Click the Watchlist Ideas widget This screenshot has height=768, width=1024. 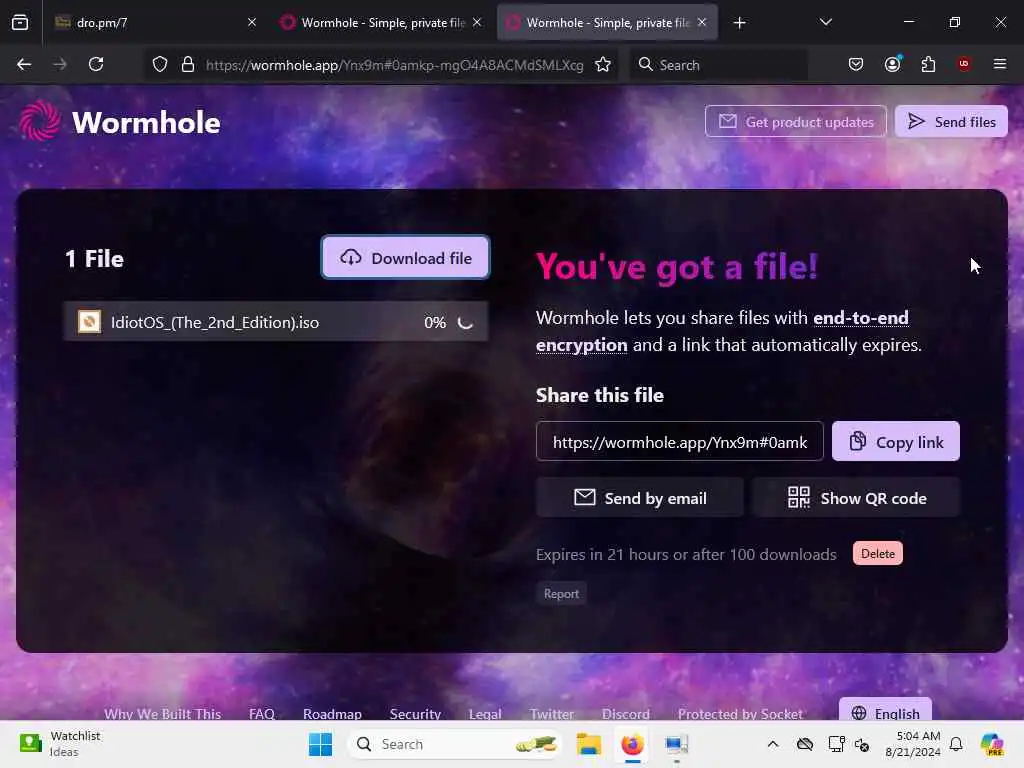tap(60, 743)
